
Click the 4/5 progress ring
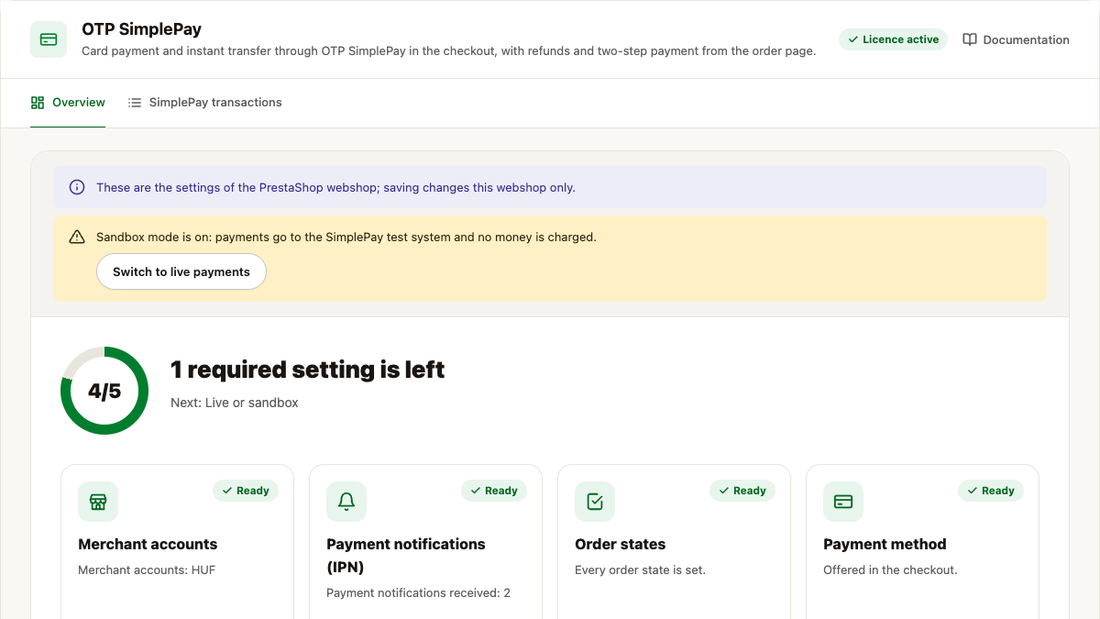tap(105, 390)
